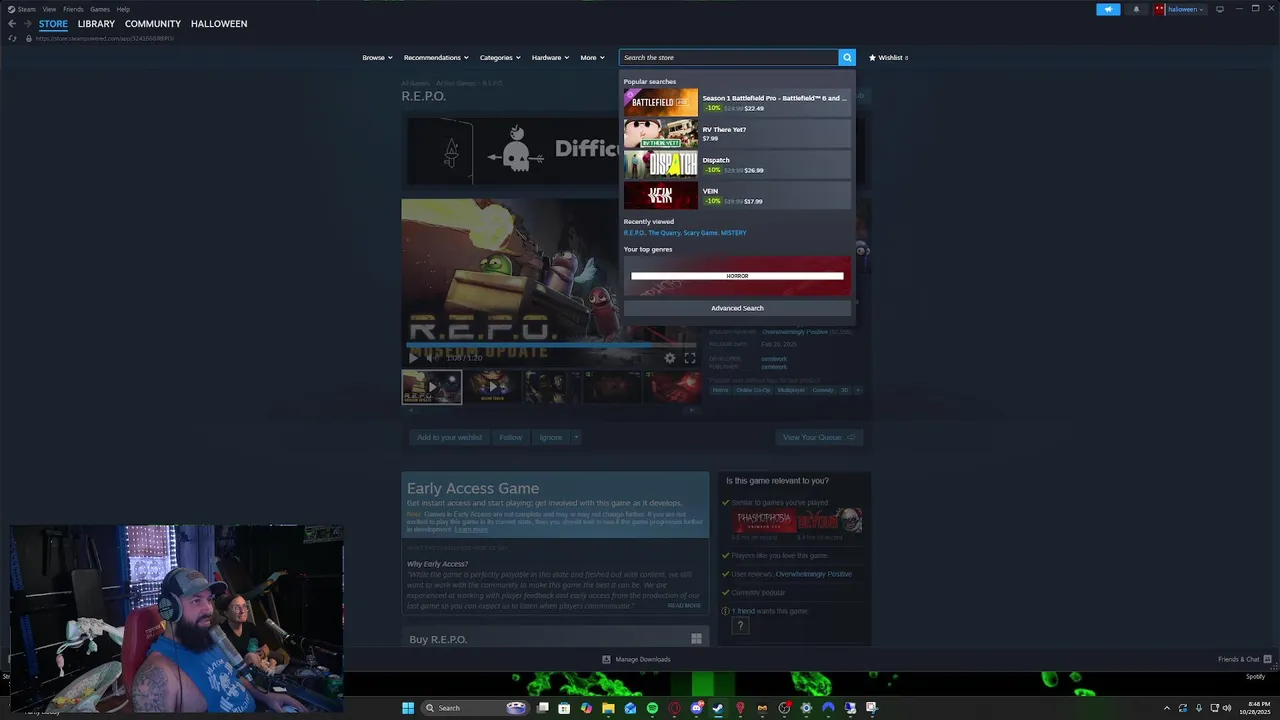Expand the Browse dropdown
Screen dimensions: 1280x720
coord(377,57)
